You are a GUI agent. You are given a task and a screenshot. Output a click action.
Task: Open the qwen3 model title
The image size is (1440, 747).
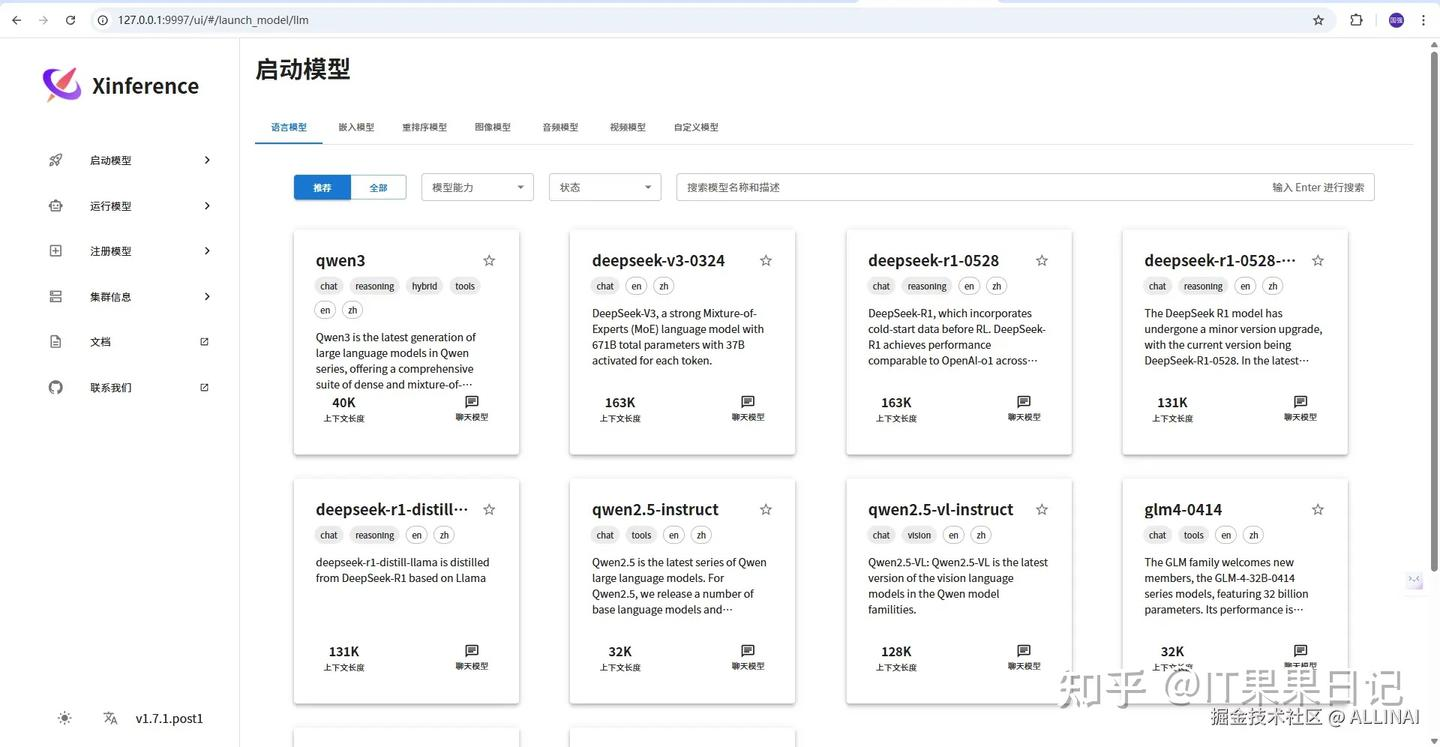pyautogui.click(x=341, y=261)
